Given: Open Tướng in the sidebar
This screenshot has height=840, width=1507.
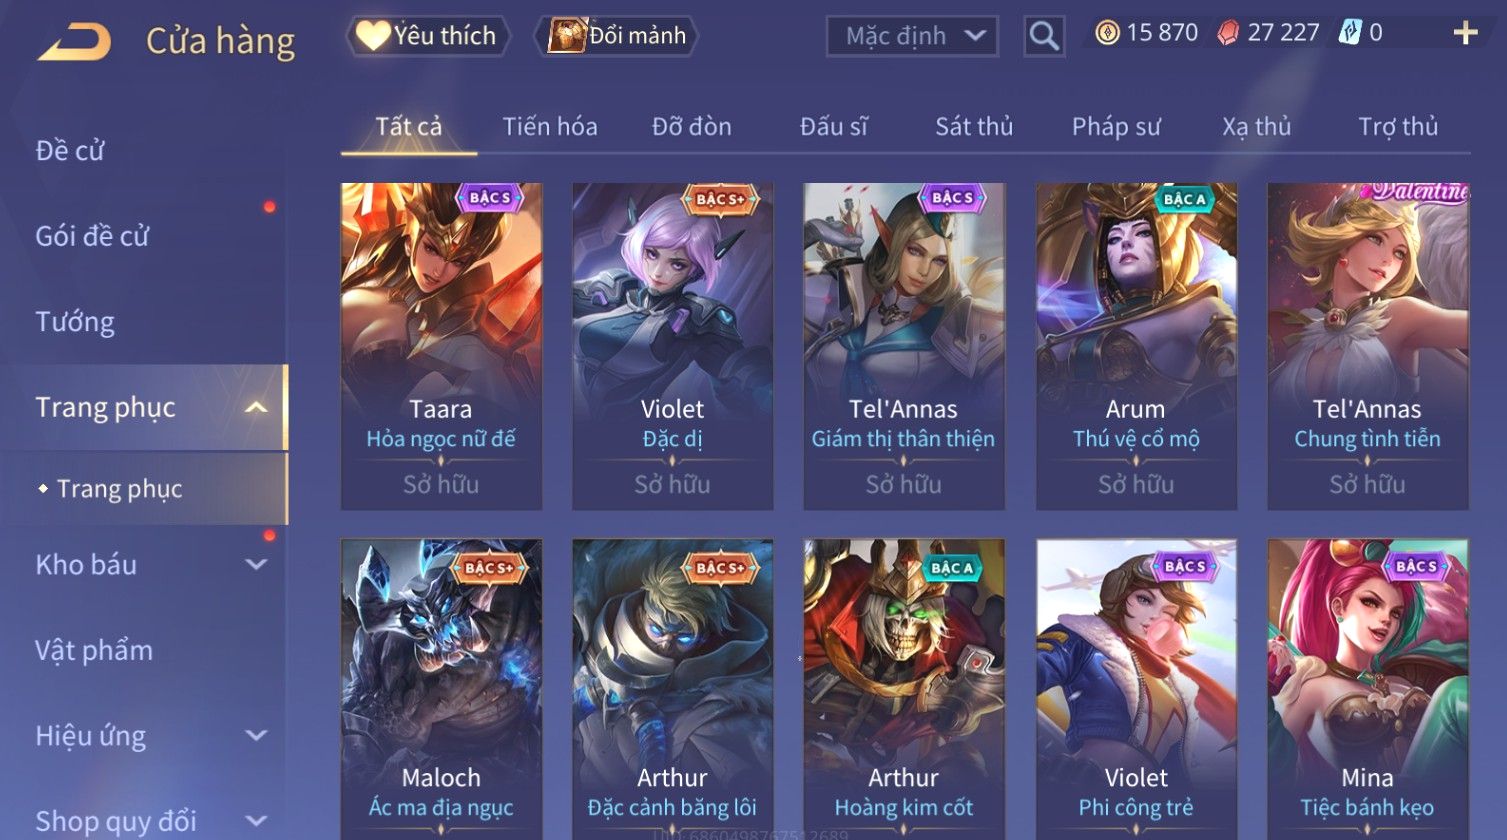Looking at the screenshot, I should coord(75,322).
